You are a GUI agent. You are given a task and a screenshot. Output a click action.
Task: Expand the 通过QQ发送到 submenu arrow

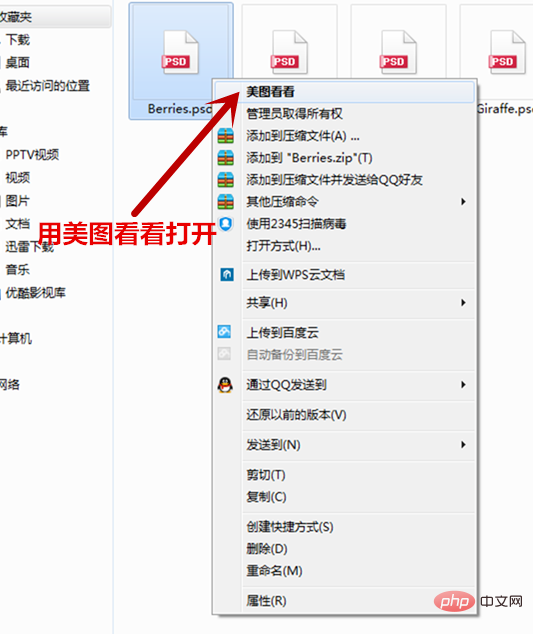coord(463,385)
